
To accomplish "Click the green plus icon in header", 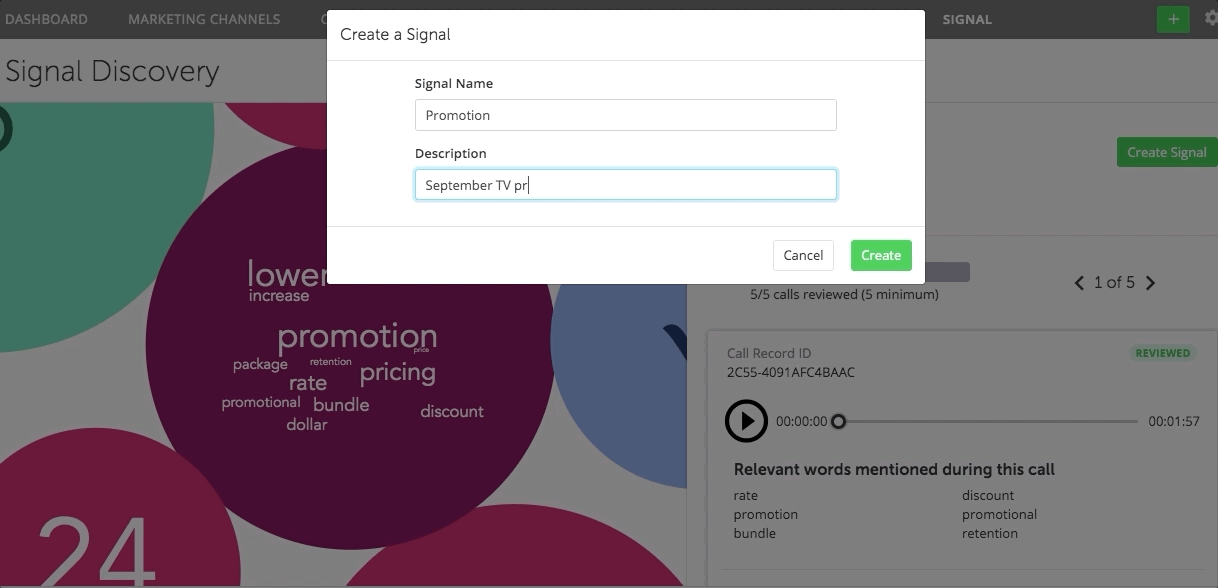I will click(x=1173, y=19).
